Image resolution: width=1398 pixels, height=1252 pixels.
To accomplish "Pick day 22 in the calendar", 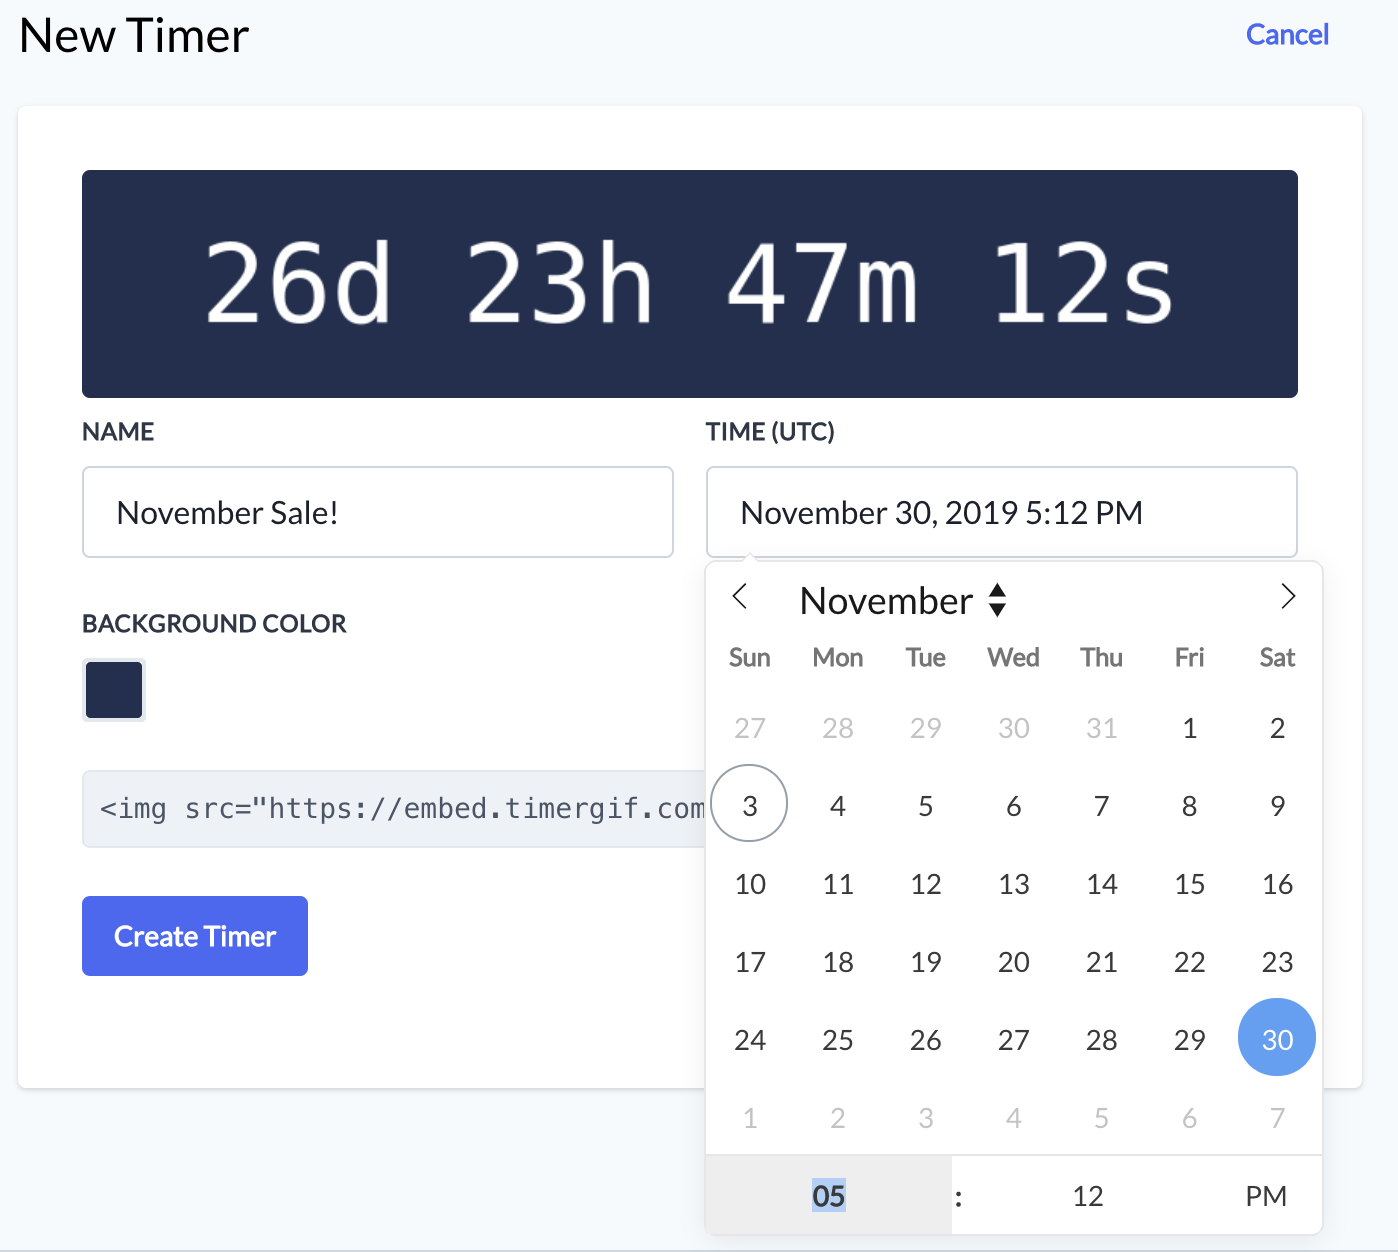I will point(1189,961).
